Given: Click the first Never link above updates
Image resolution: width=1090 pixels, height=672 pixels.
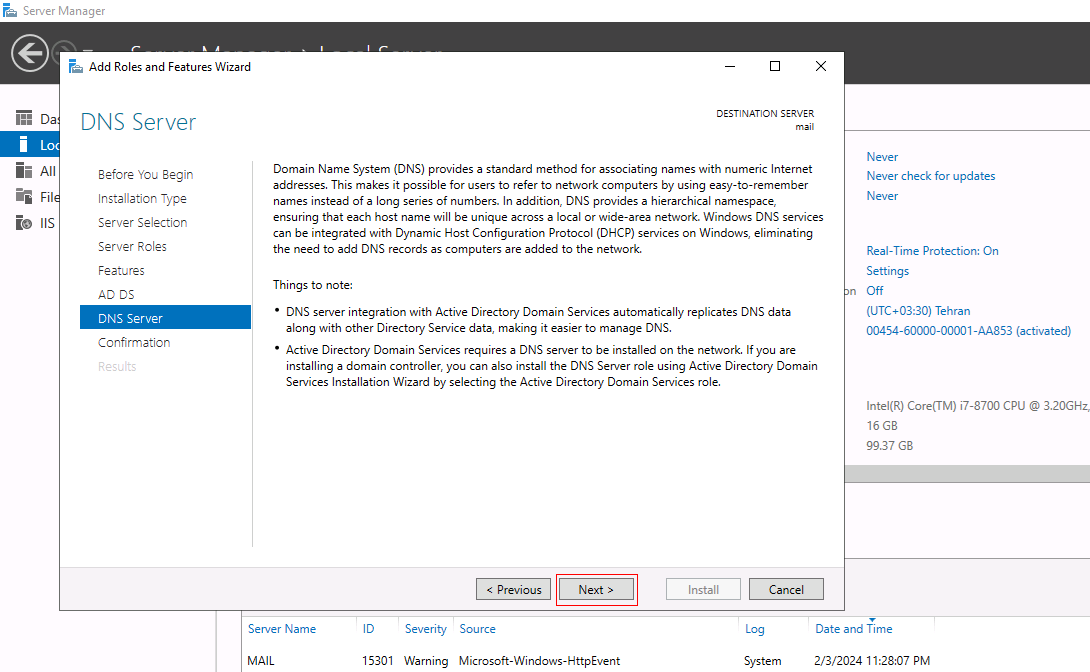Looking at the screenshot, I should click(x=882, y=157).
